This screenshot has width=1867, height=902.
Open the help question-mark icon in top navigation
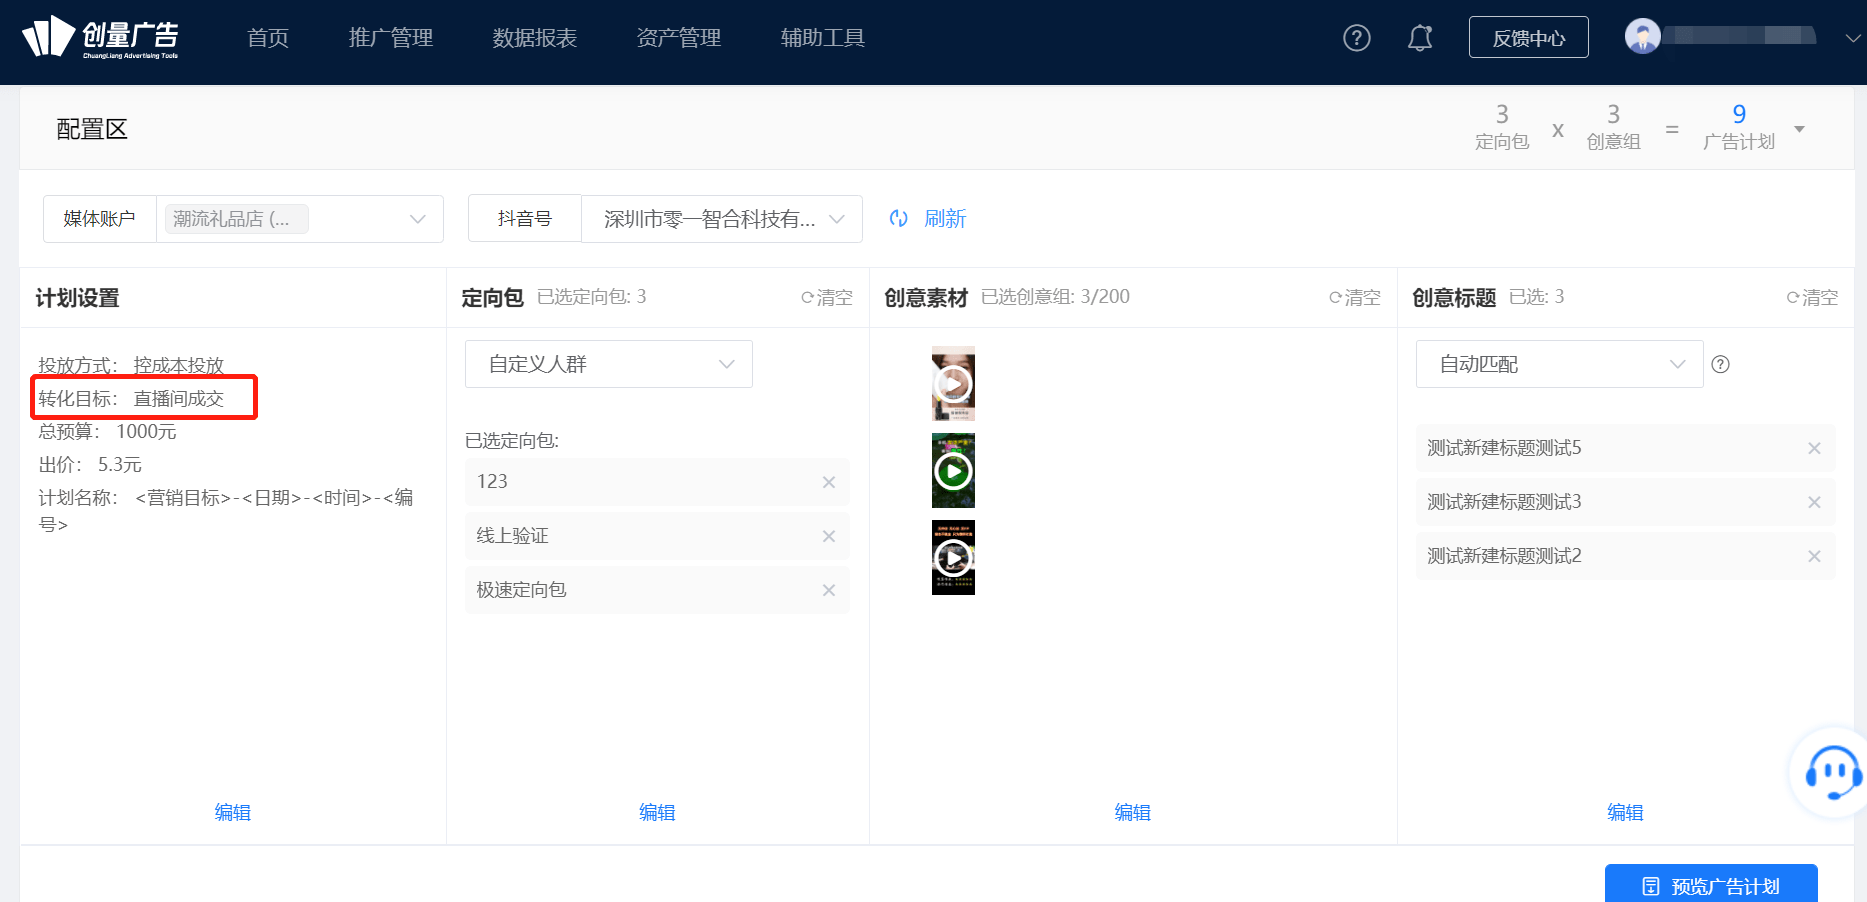(1356, 37)
